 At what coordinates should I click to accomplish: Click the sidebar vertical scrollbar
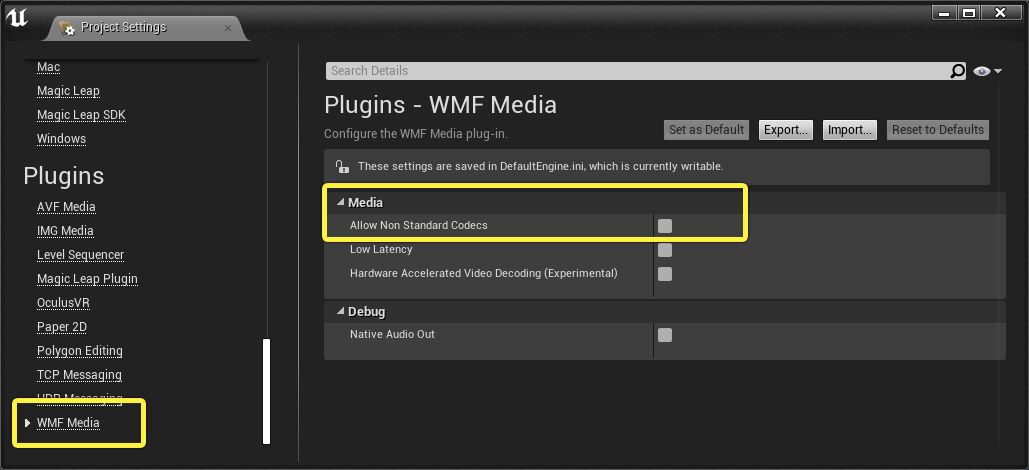pyautogui.click(x=266, y=391)
